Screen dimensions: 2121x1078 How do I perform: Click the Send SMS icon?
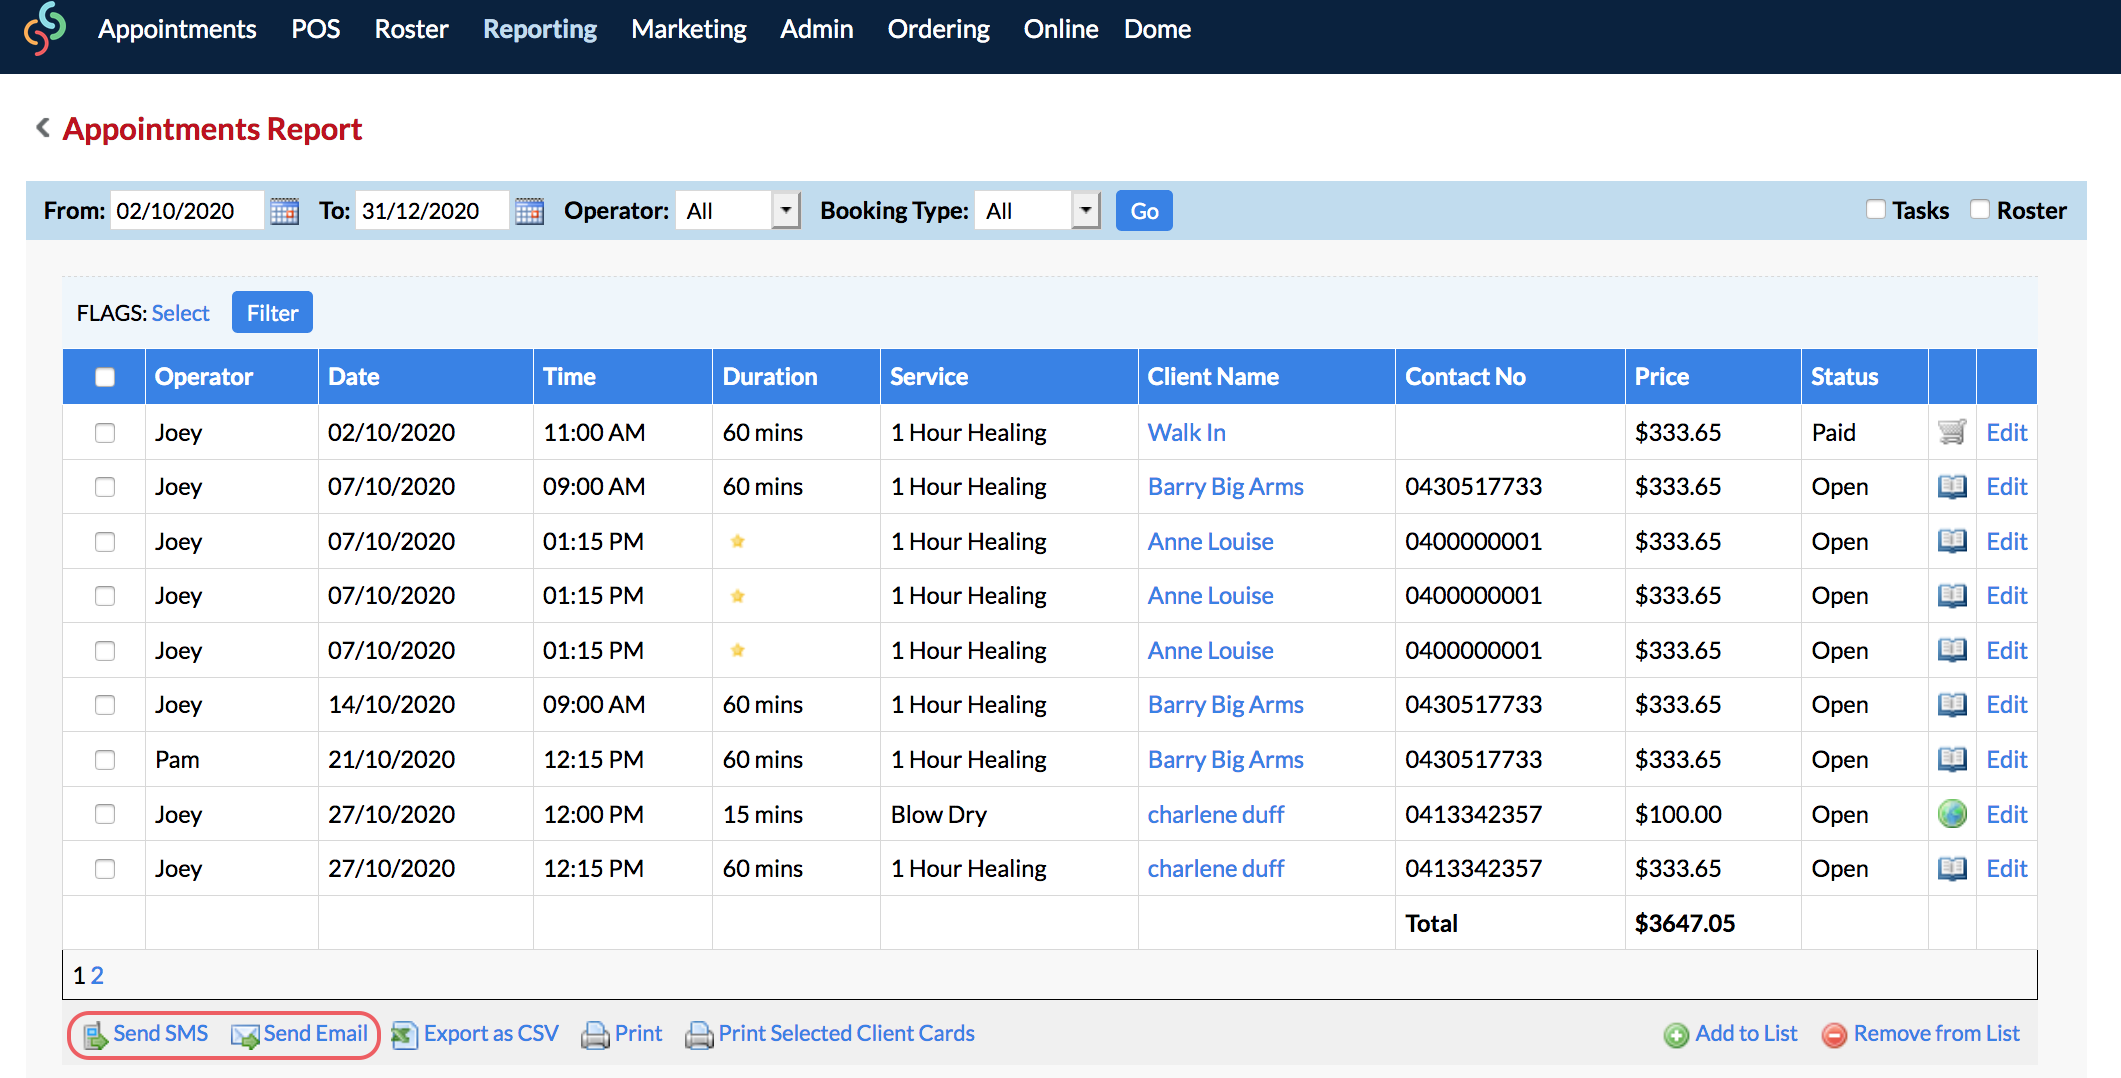[95, 1034]
